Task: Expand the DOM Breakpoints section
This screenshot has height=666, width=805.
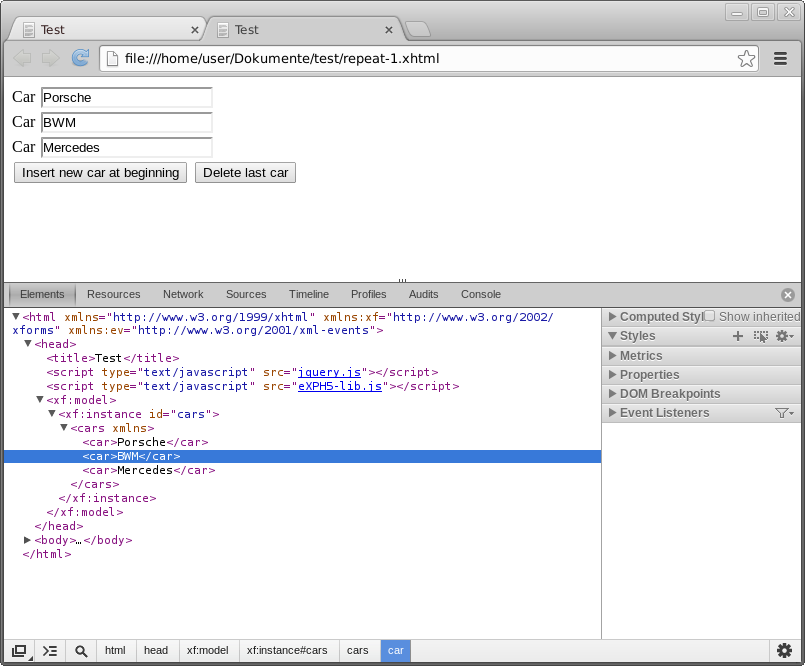Action: pos(612,394)
